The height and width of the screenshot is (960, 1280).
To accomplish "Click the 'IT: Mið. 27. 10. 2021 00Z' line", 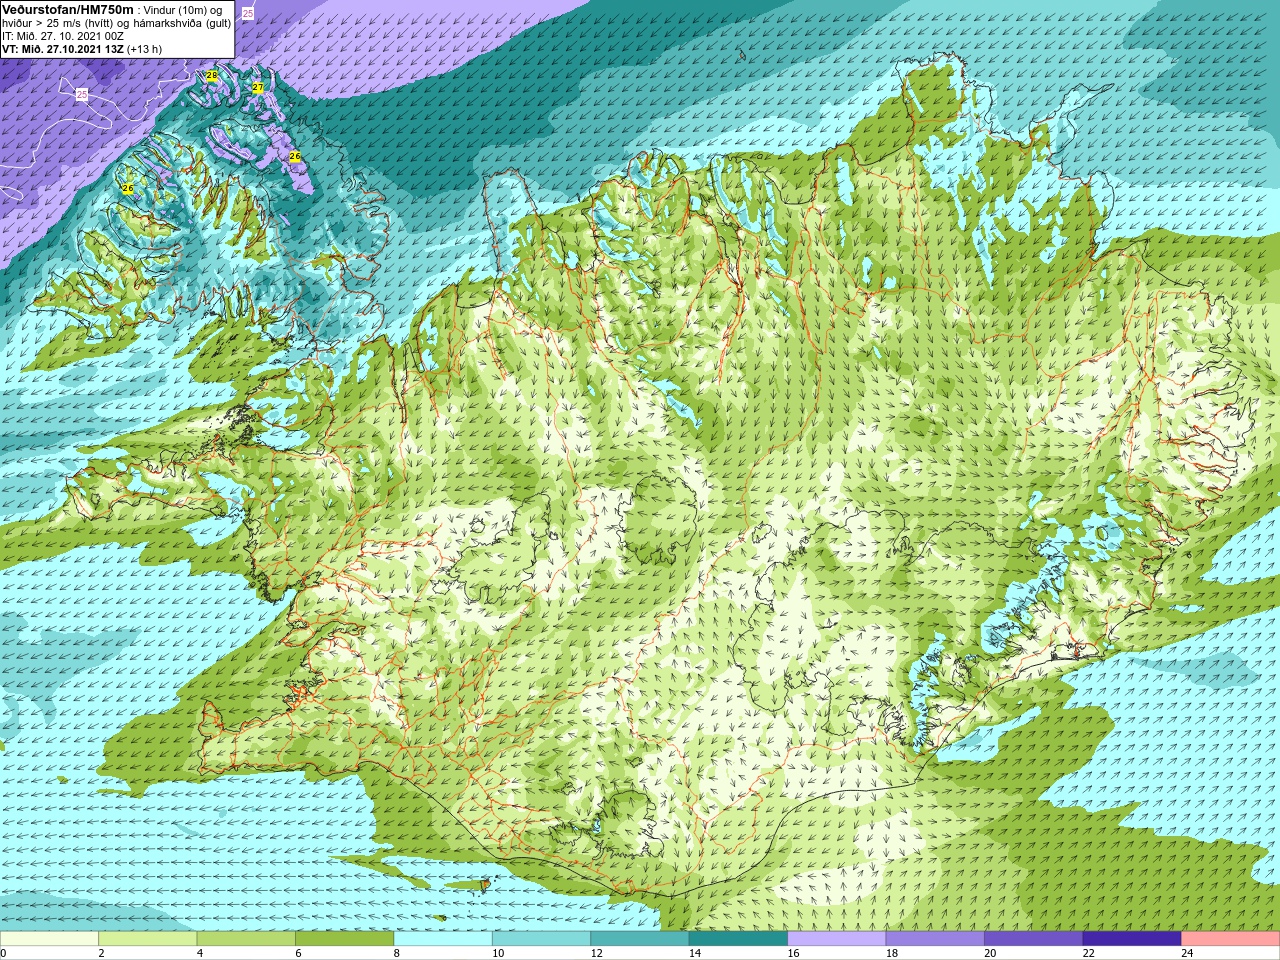I will click(x=63, y=36).
